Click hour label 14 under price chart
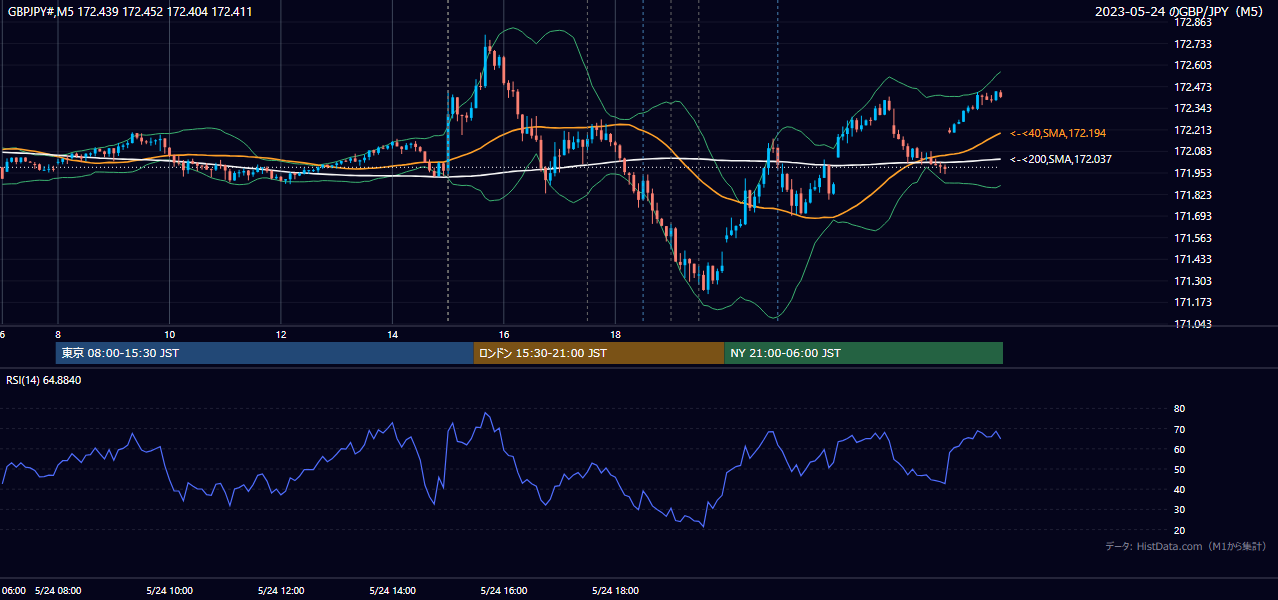 click(x=393, y=335)
